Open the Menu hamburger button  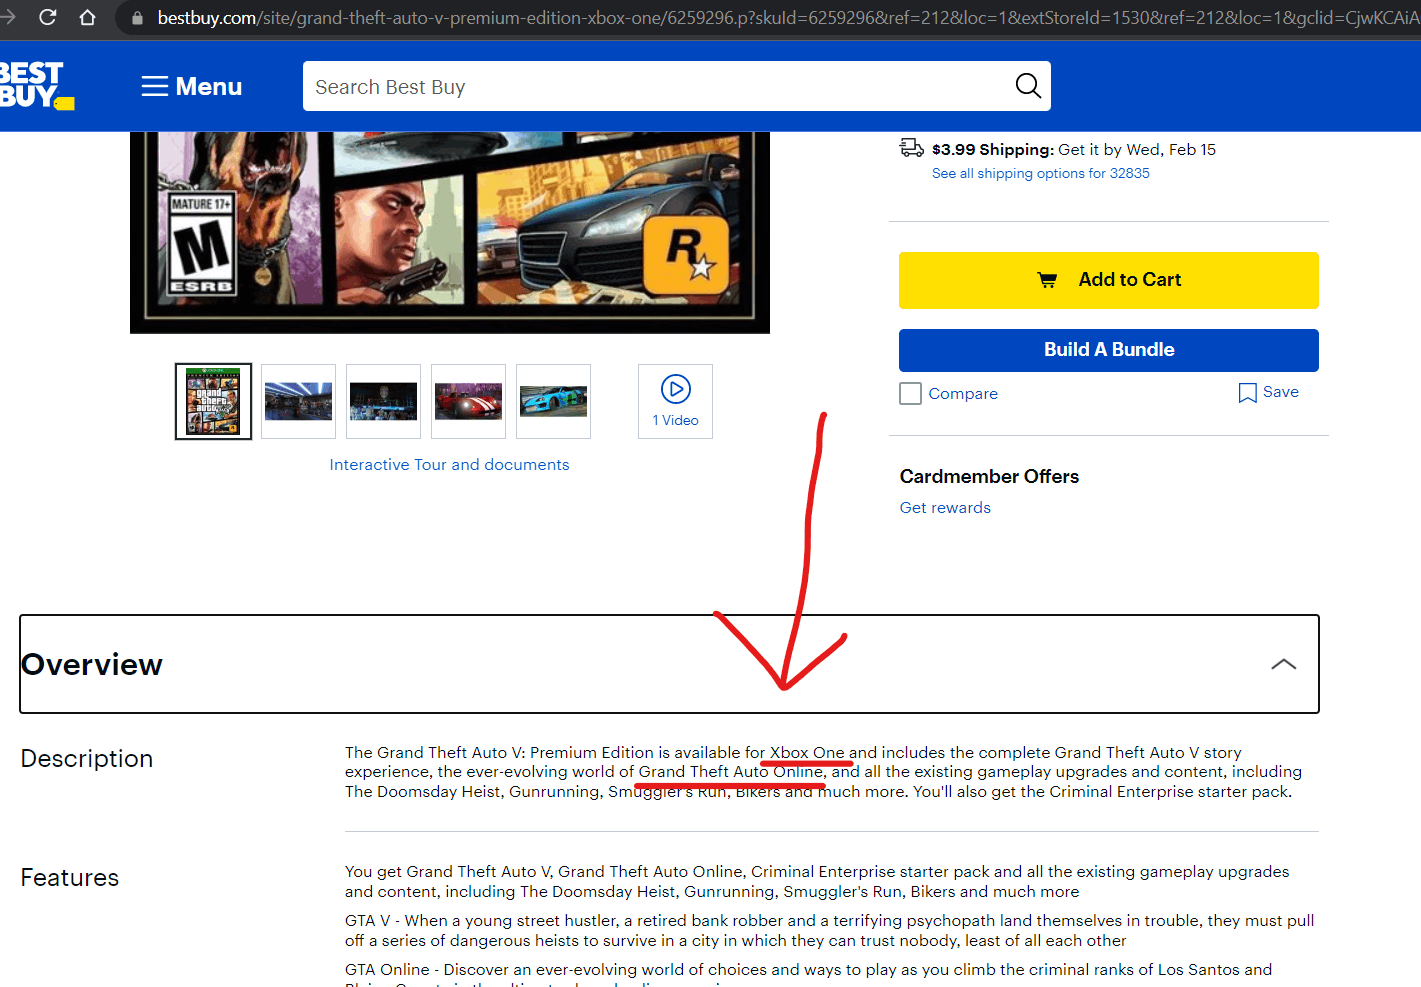point(192,87)
